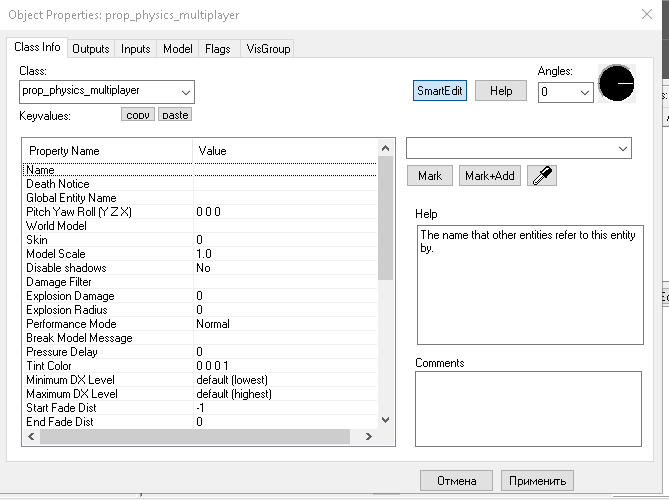
Task: Click the default (lowest) value cell
Action: [x=232, y=380]
